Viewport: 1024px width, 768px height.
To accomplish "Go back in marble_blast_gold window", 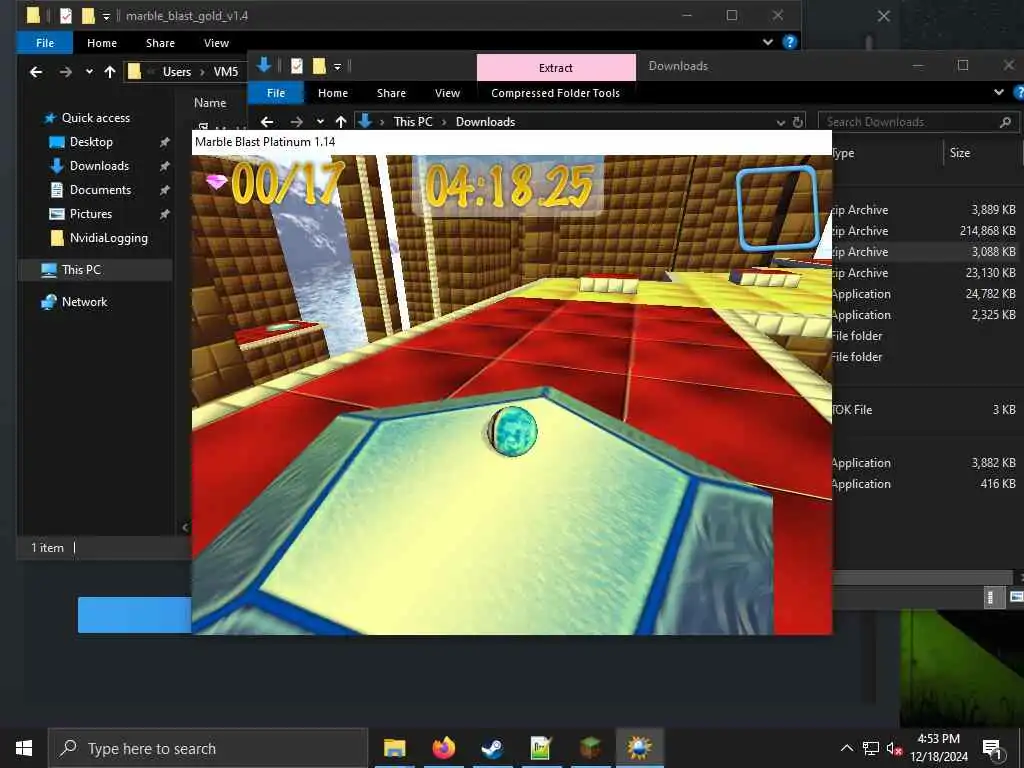I will pos(36,72).
